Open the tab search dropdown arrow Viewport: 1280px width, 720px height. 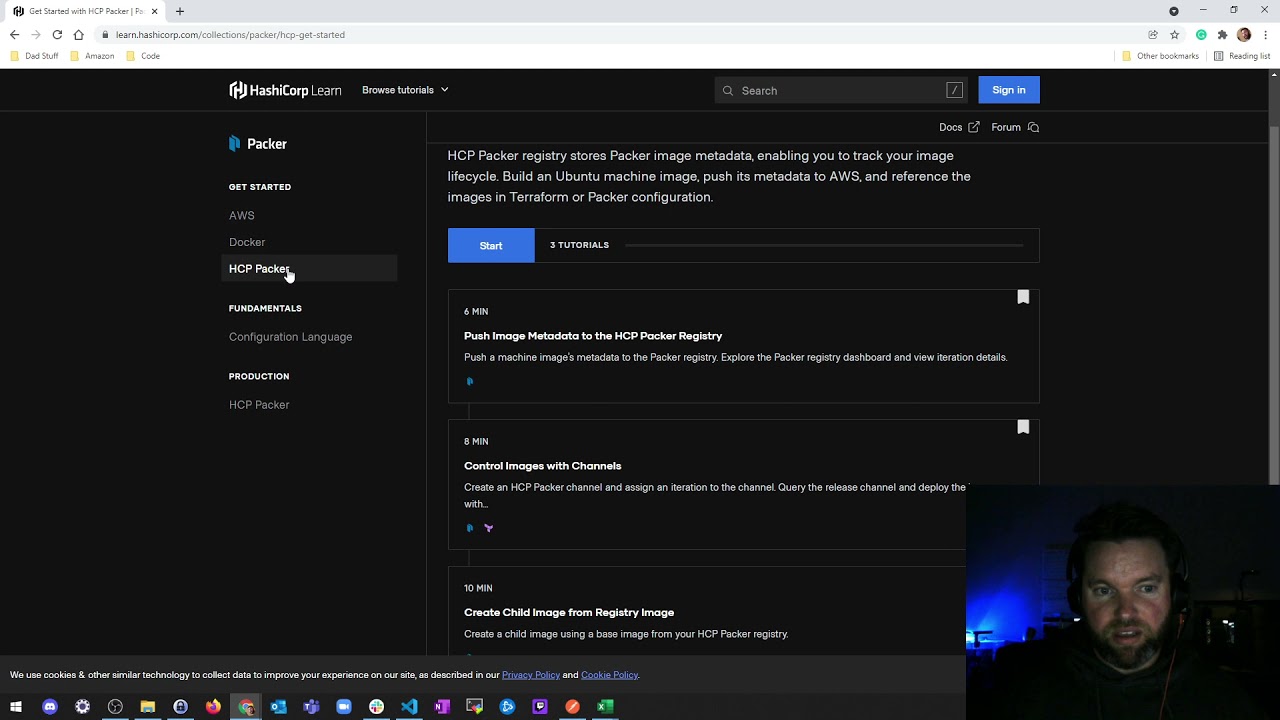click(x=1174, y=11)
